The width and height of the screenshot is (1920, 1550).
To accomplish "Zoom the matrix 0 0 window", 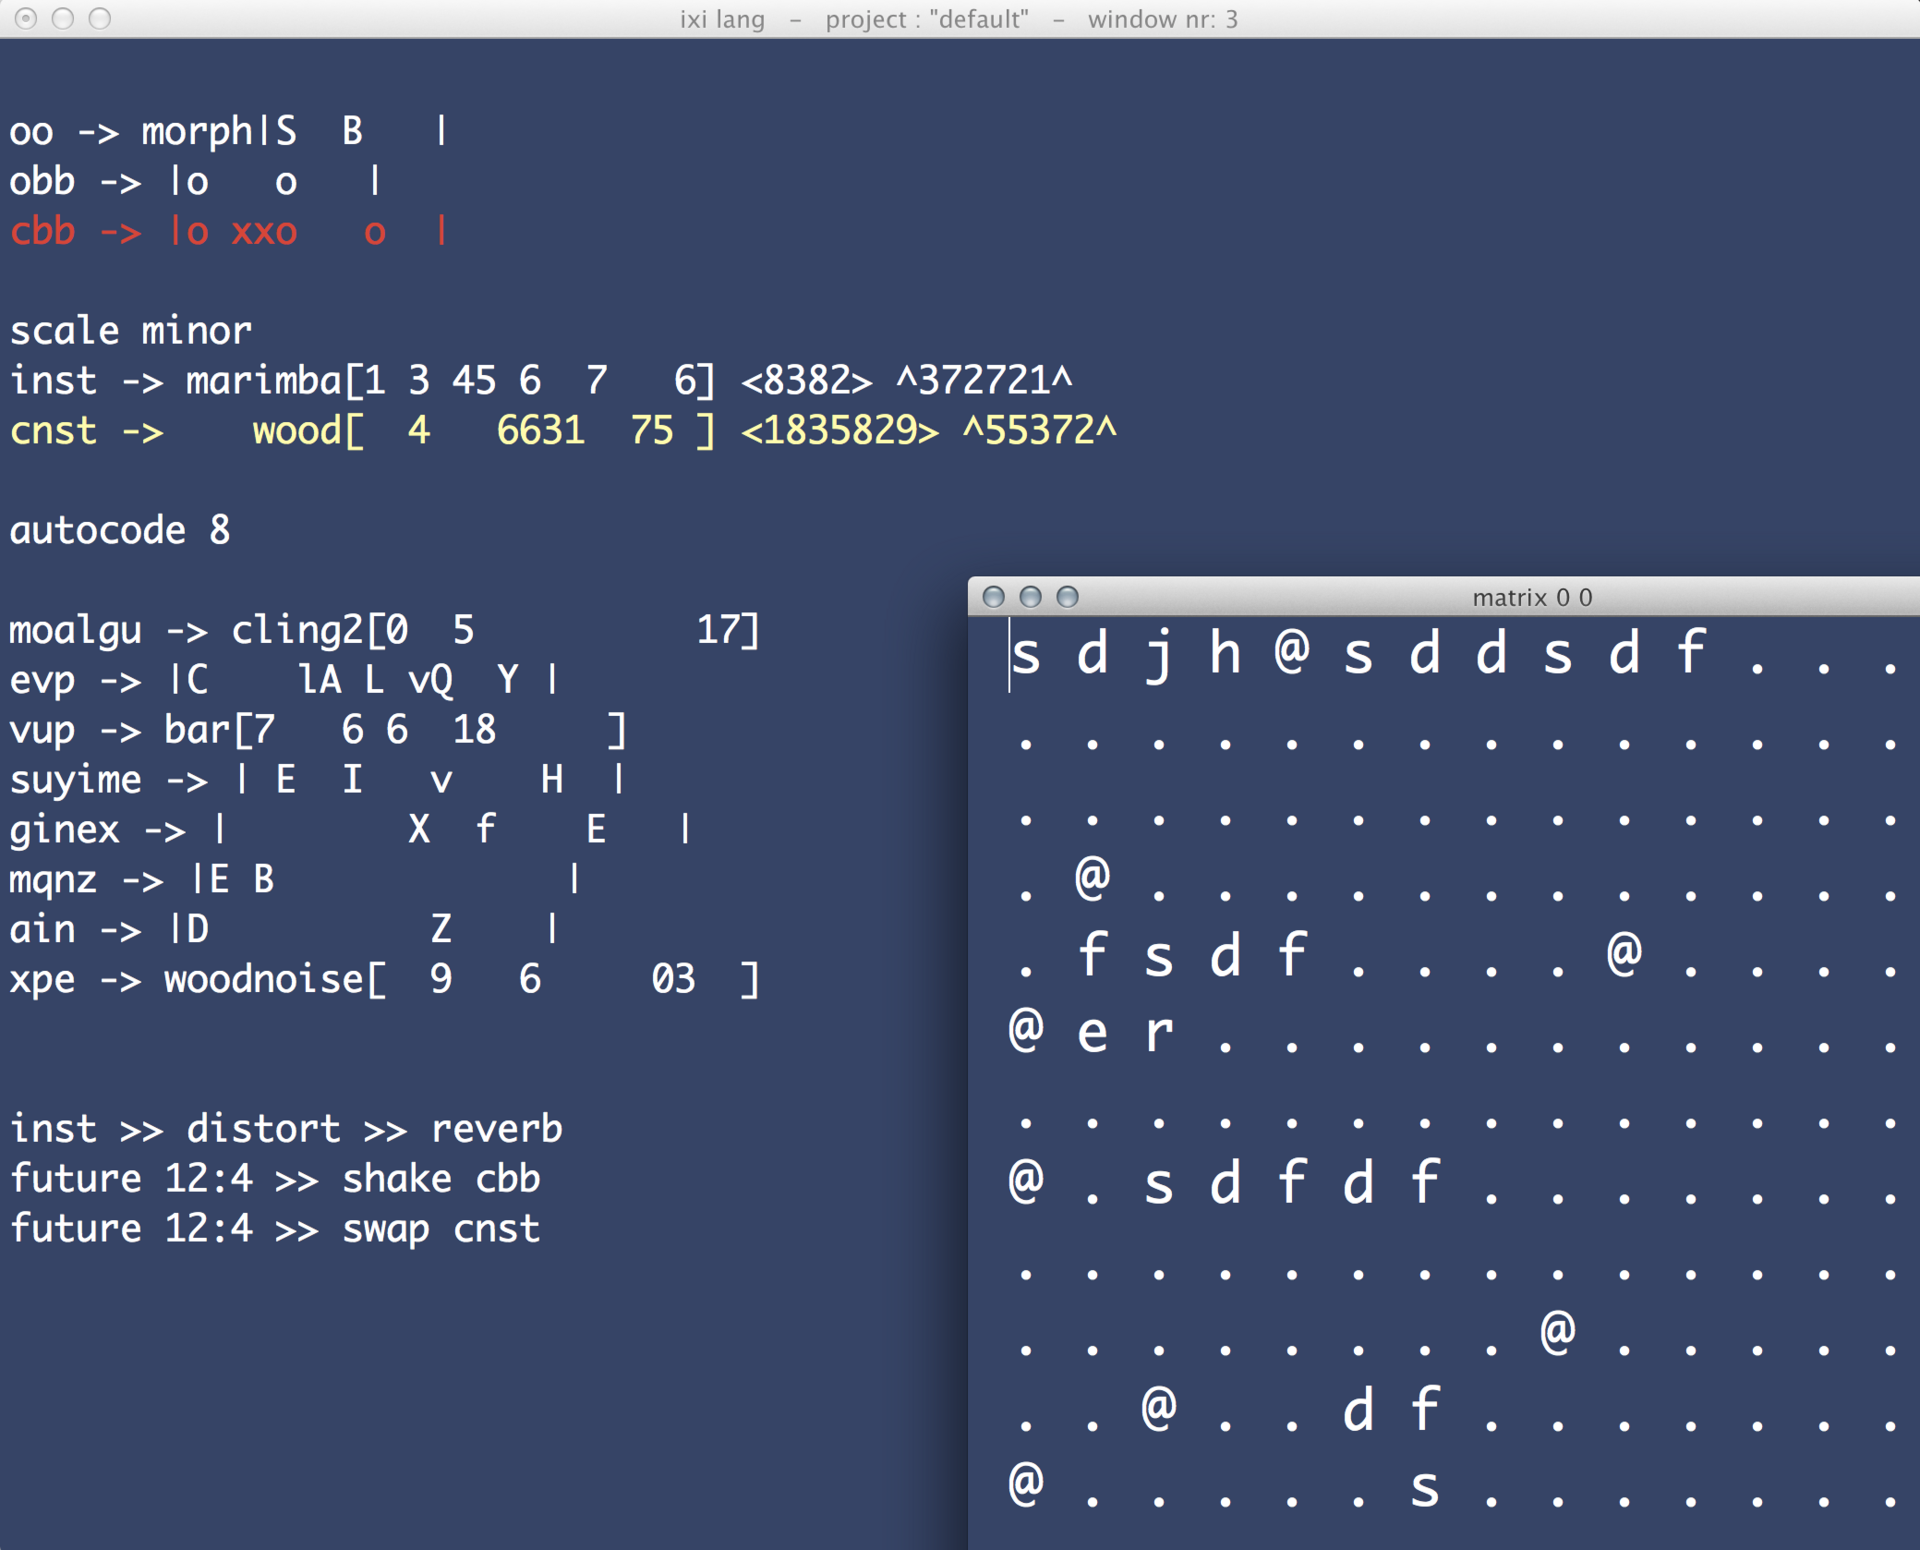I will [1067, 597].
